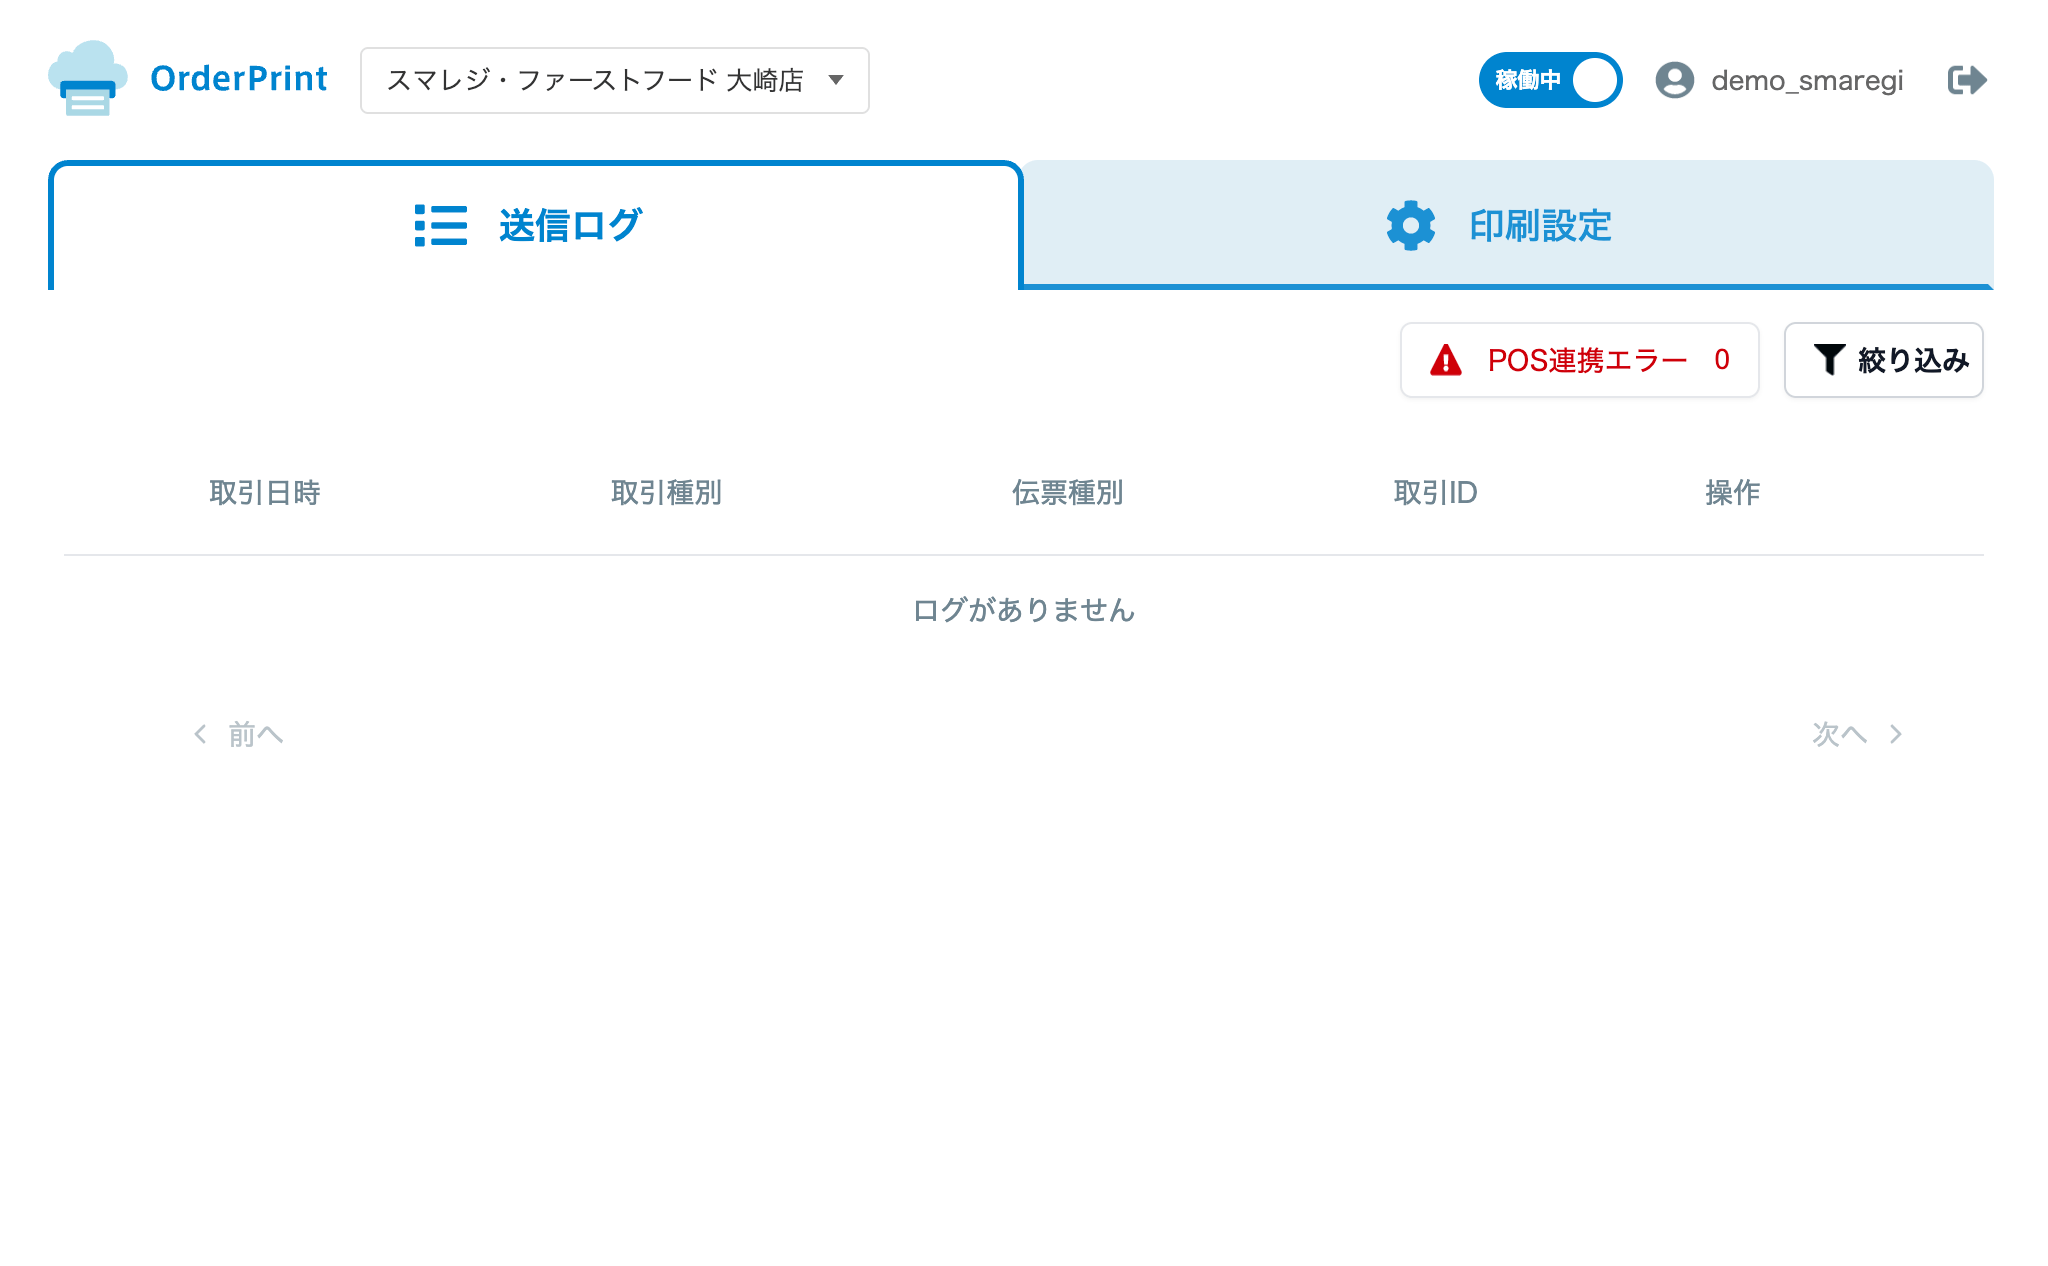
Task: Click the right chevron next to 次へ
Action: [1896, 735]
